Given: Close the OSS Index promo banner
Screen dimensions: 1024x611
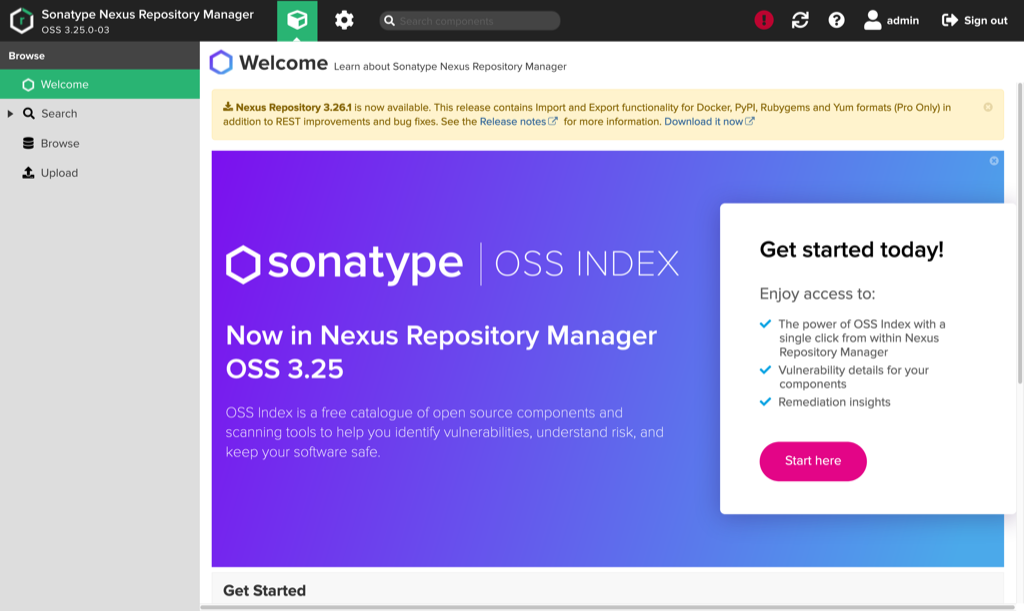Looking at the screenshot, I should click(x=994, y=161).
